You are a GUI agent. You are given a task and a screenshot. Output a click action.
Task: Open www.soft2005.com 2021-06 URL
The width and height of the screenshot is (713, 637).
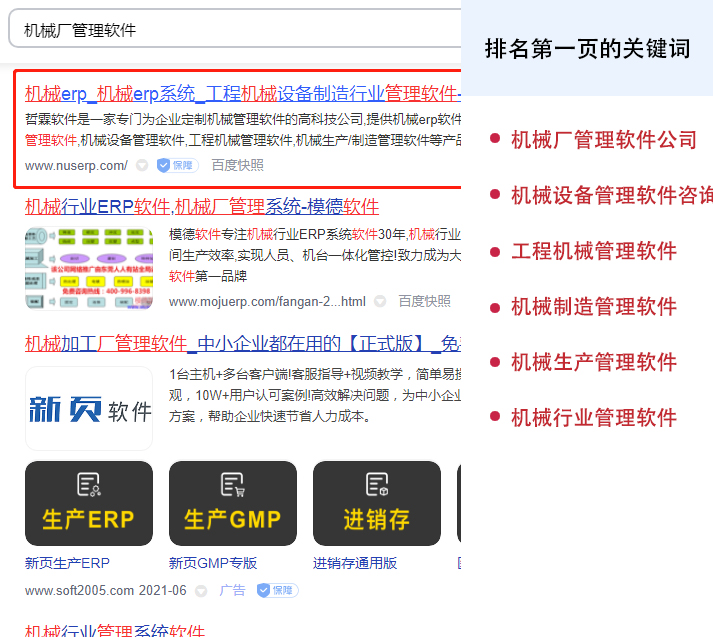tap(105, 591)
